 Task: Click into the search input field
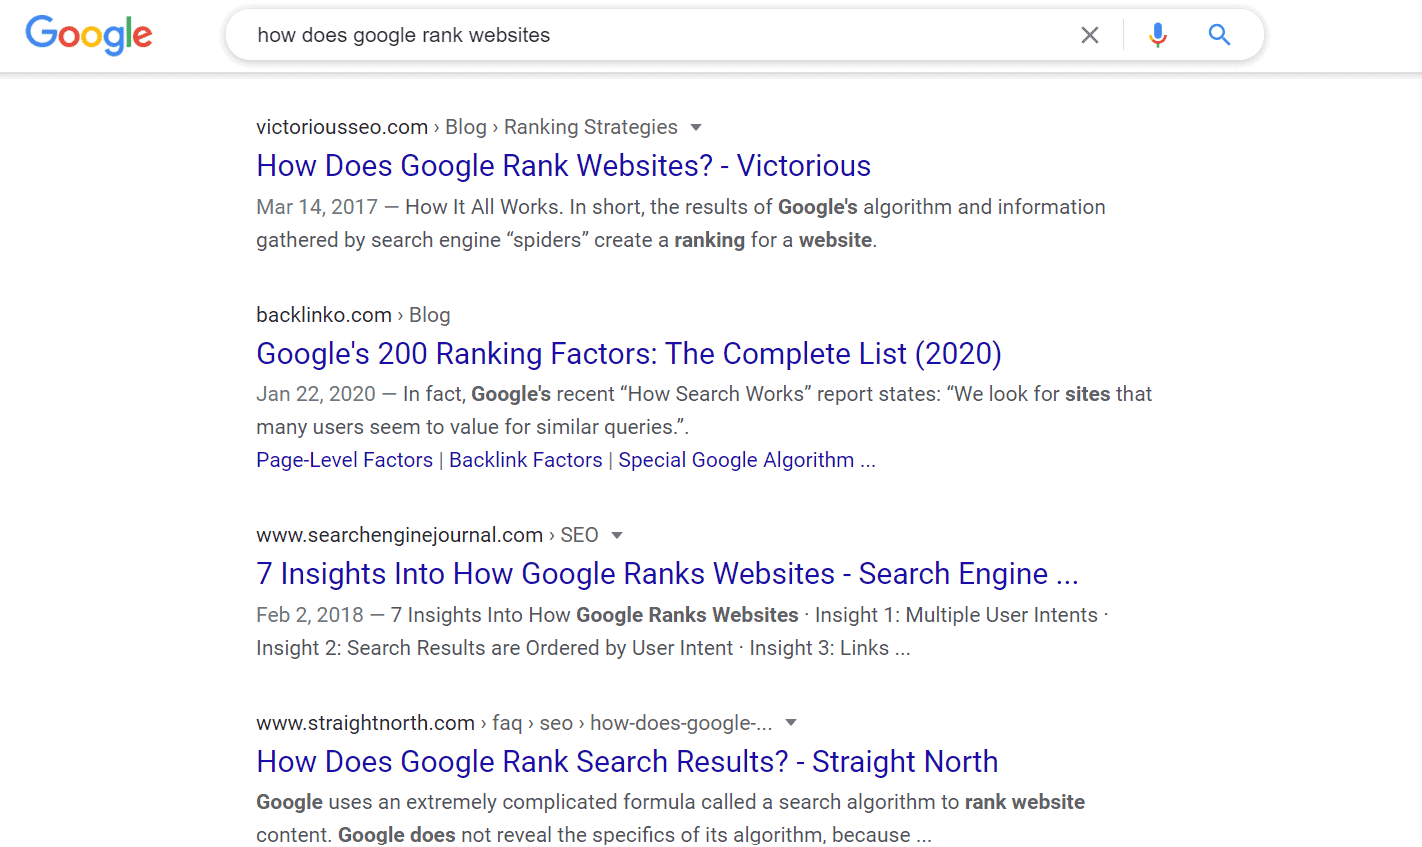coord(660,35)
